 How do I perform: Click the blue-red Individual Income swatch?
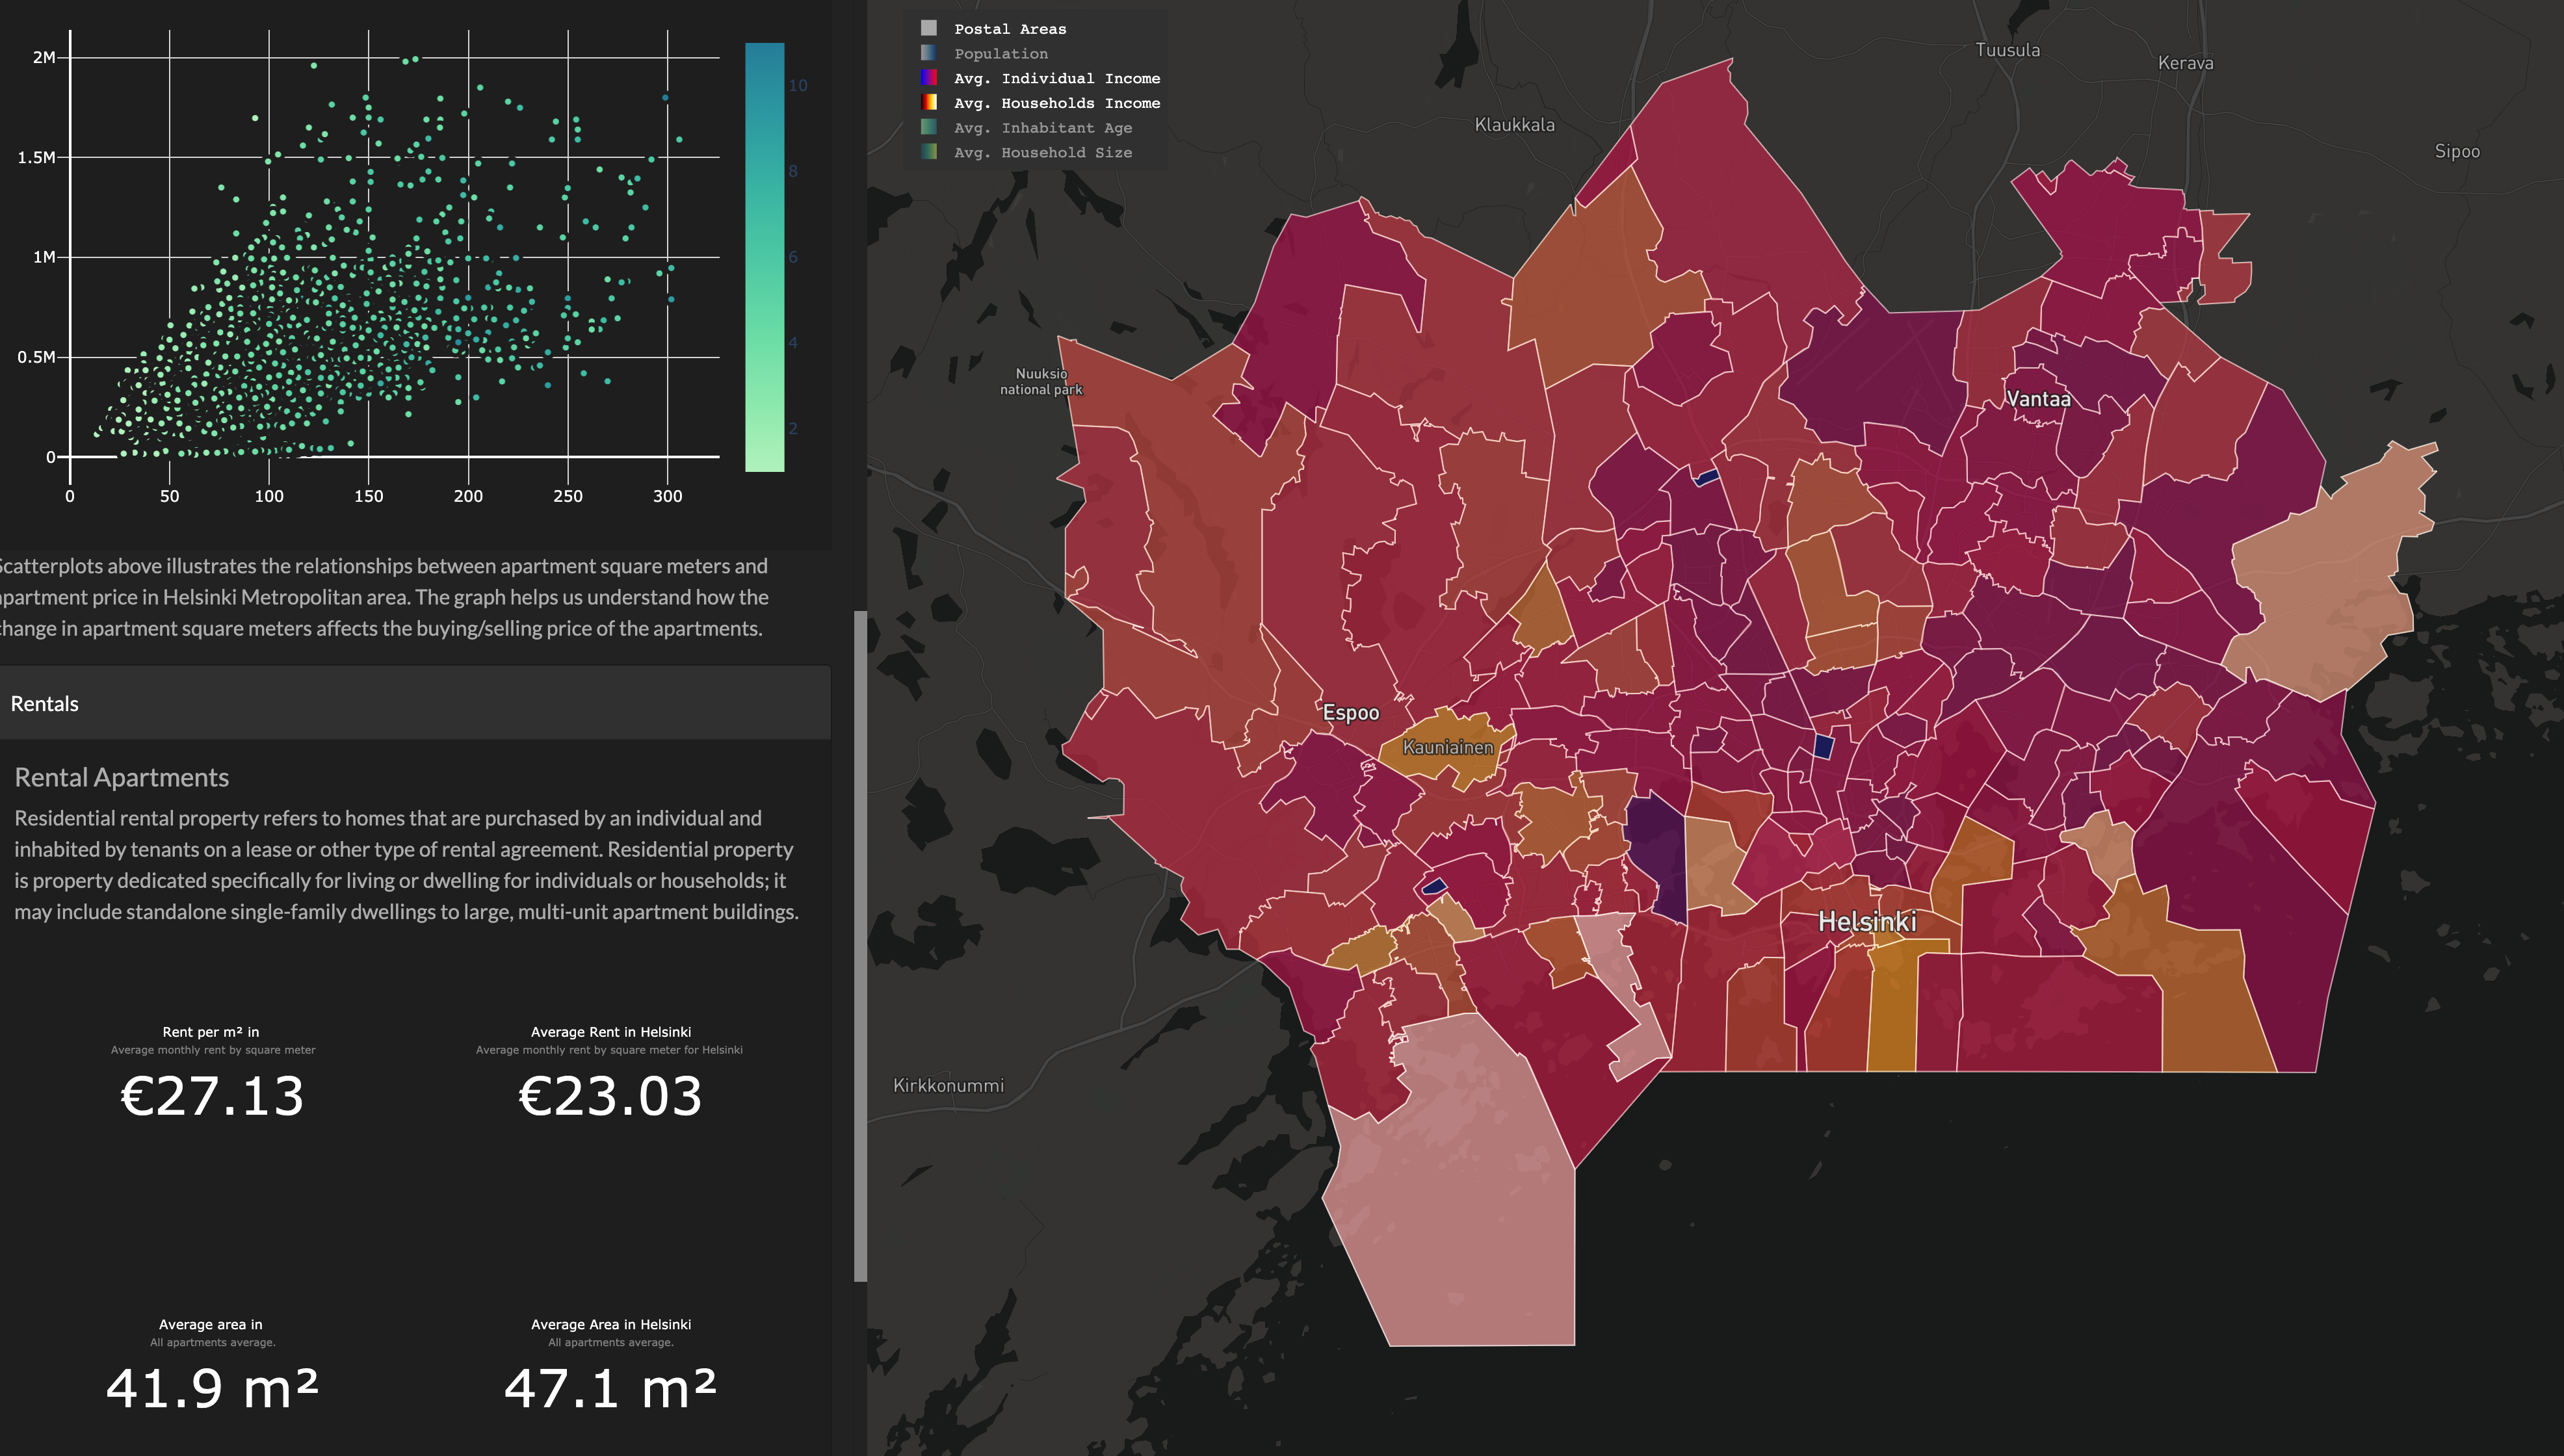click(x=929, y=78)
